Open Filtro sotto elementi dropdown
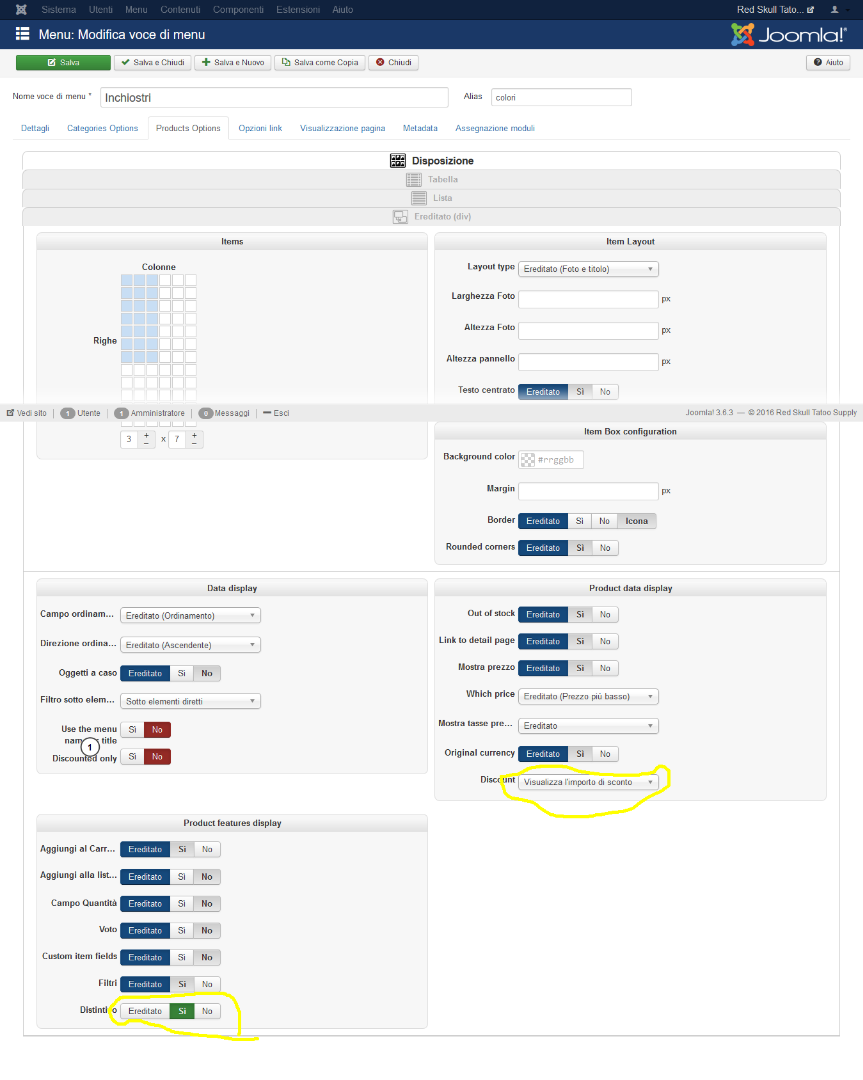863x1080 pixels. click(190, 702)
